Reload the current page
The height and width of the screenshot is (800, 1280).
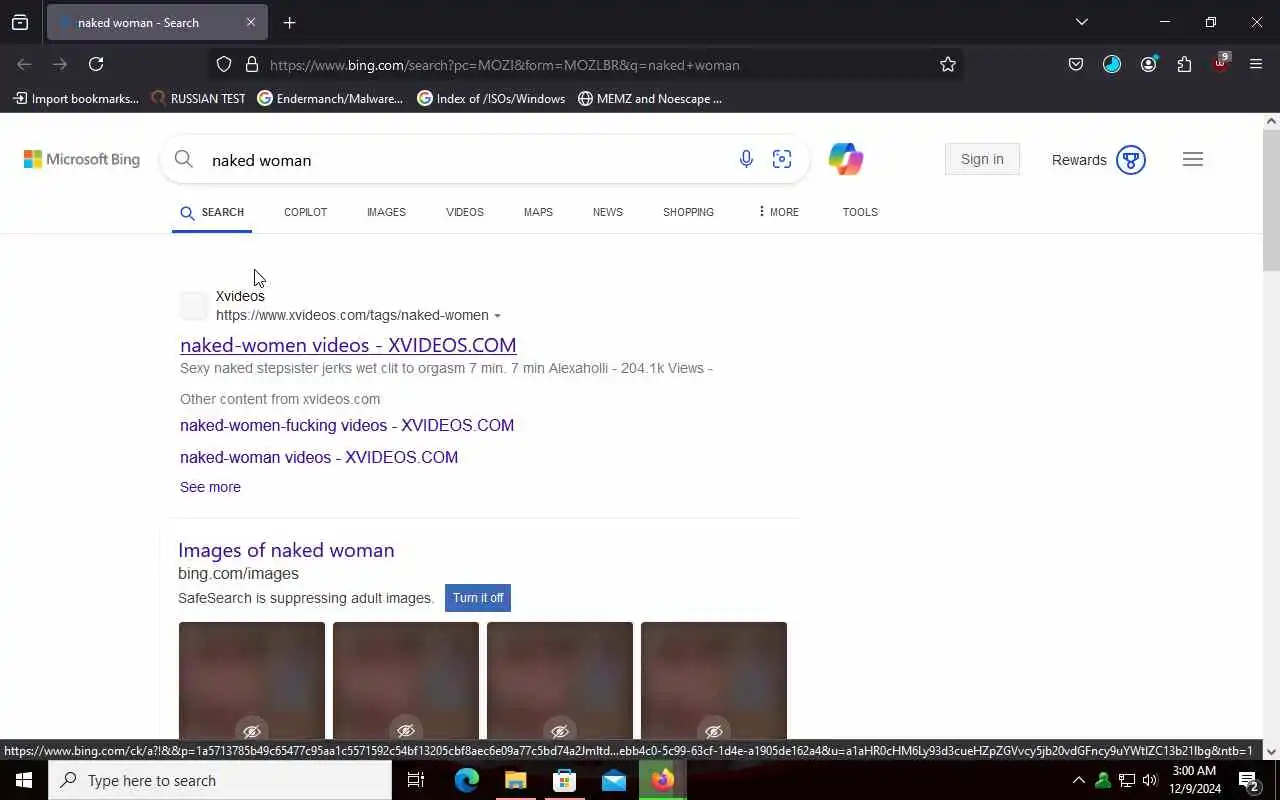pyautogui.click(x=96, y=64)
